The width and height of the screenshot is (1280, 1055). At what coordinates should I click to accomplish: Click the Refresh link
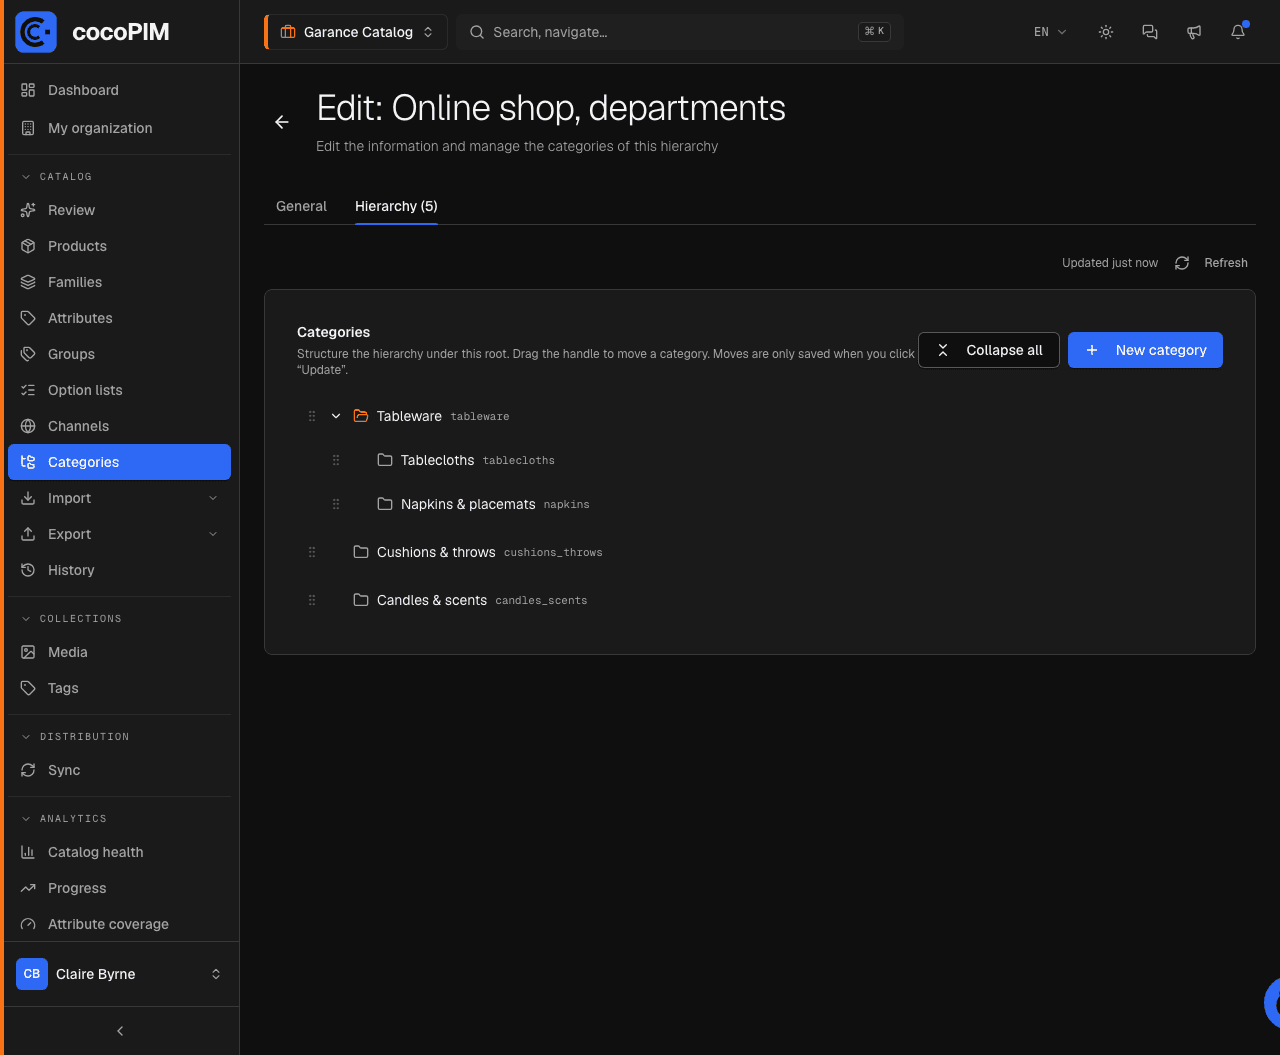(x=1226, y=263)
